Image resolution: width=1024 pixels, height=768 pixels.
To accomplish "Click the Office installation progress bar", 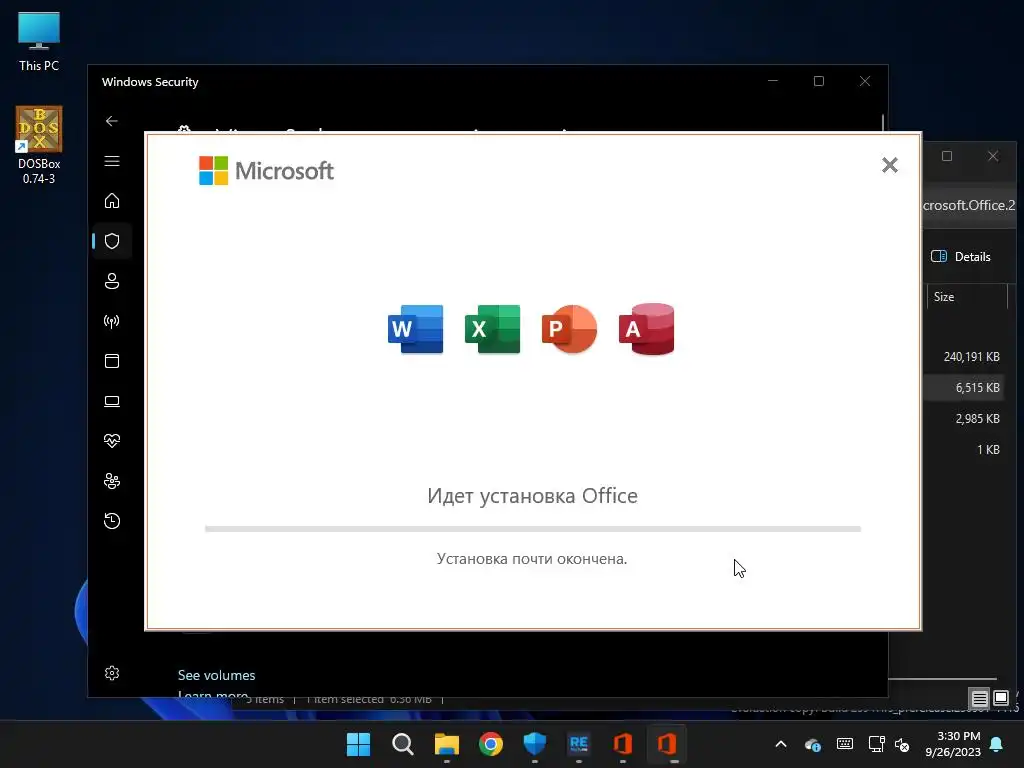I will point(533,529).
